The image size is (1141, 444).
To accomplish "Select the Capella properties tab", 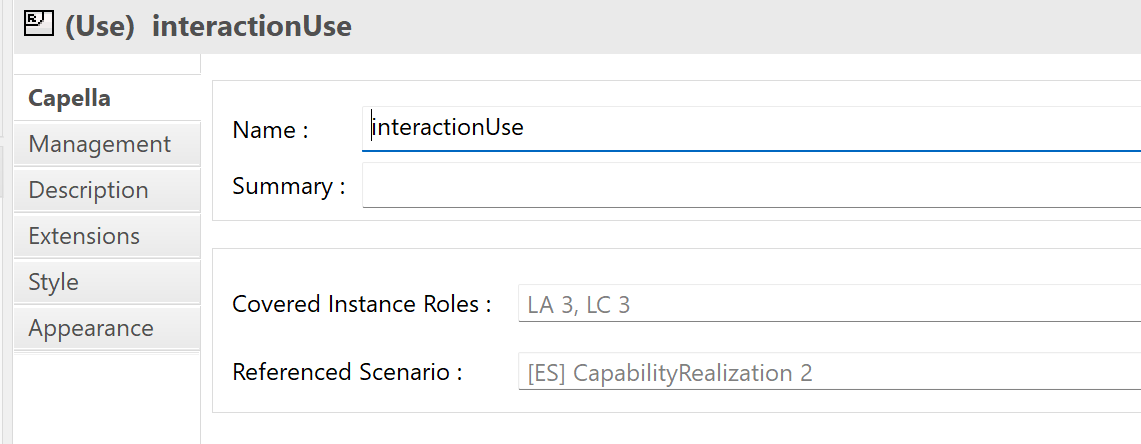I will click(69, 98).
